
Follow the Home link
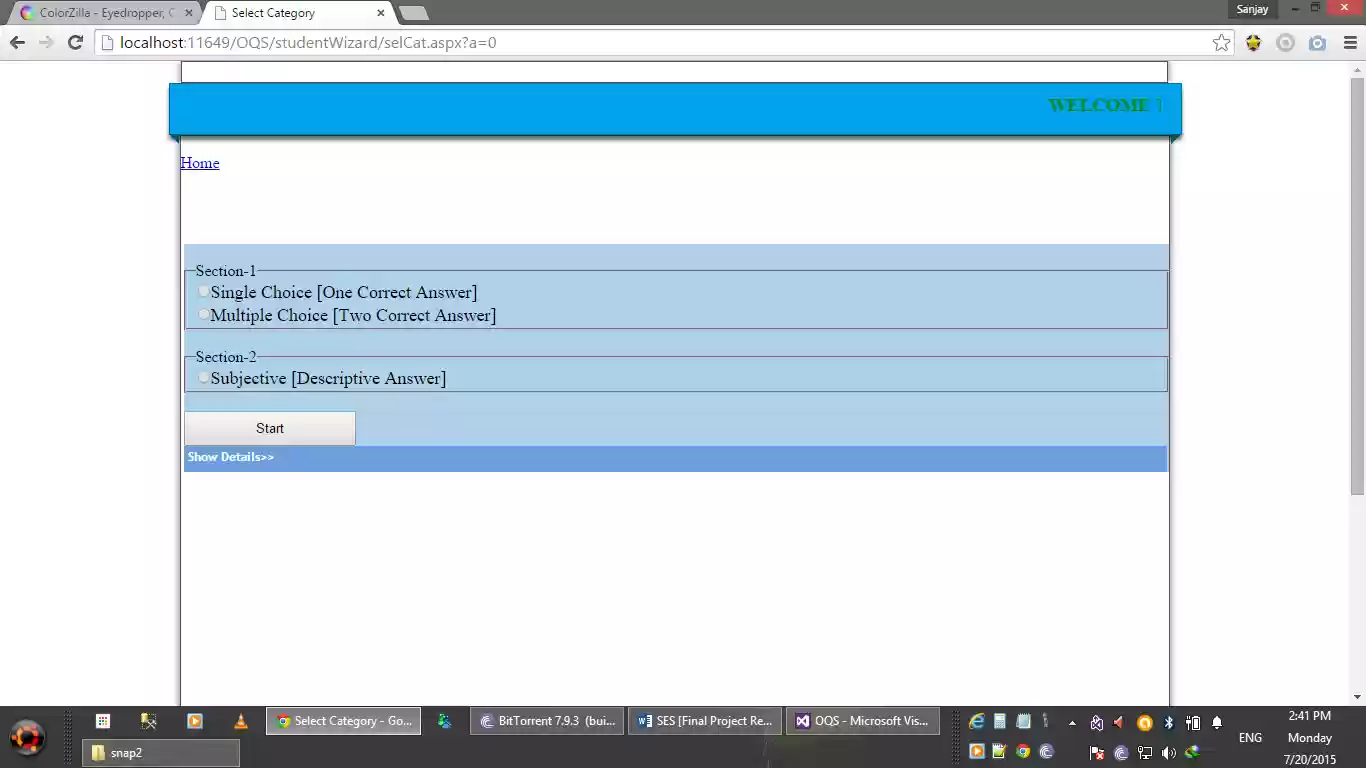point(199,163)
